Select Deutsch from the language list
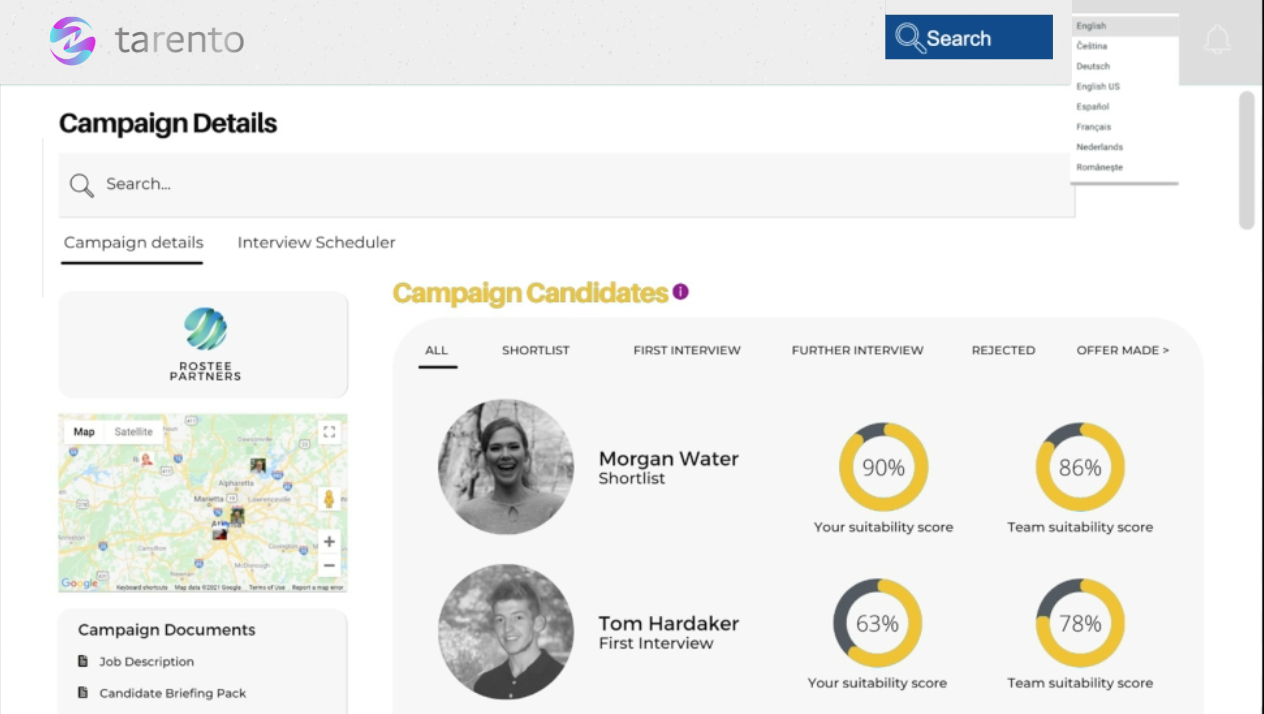Image resolution: width=1264 pixels, height=714 pixels. pos(1093,66)
